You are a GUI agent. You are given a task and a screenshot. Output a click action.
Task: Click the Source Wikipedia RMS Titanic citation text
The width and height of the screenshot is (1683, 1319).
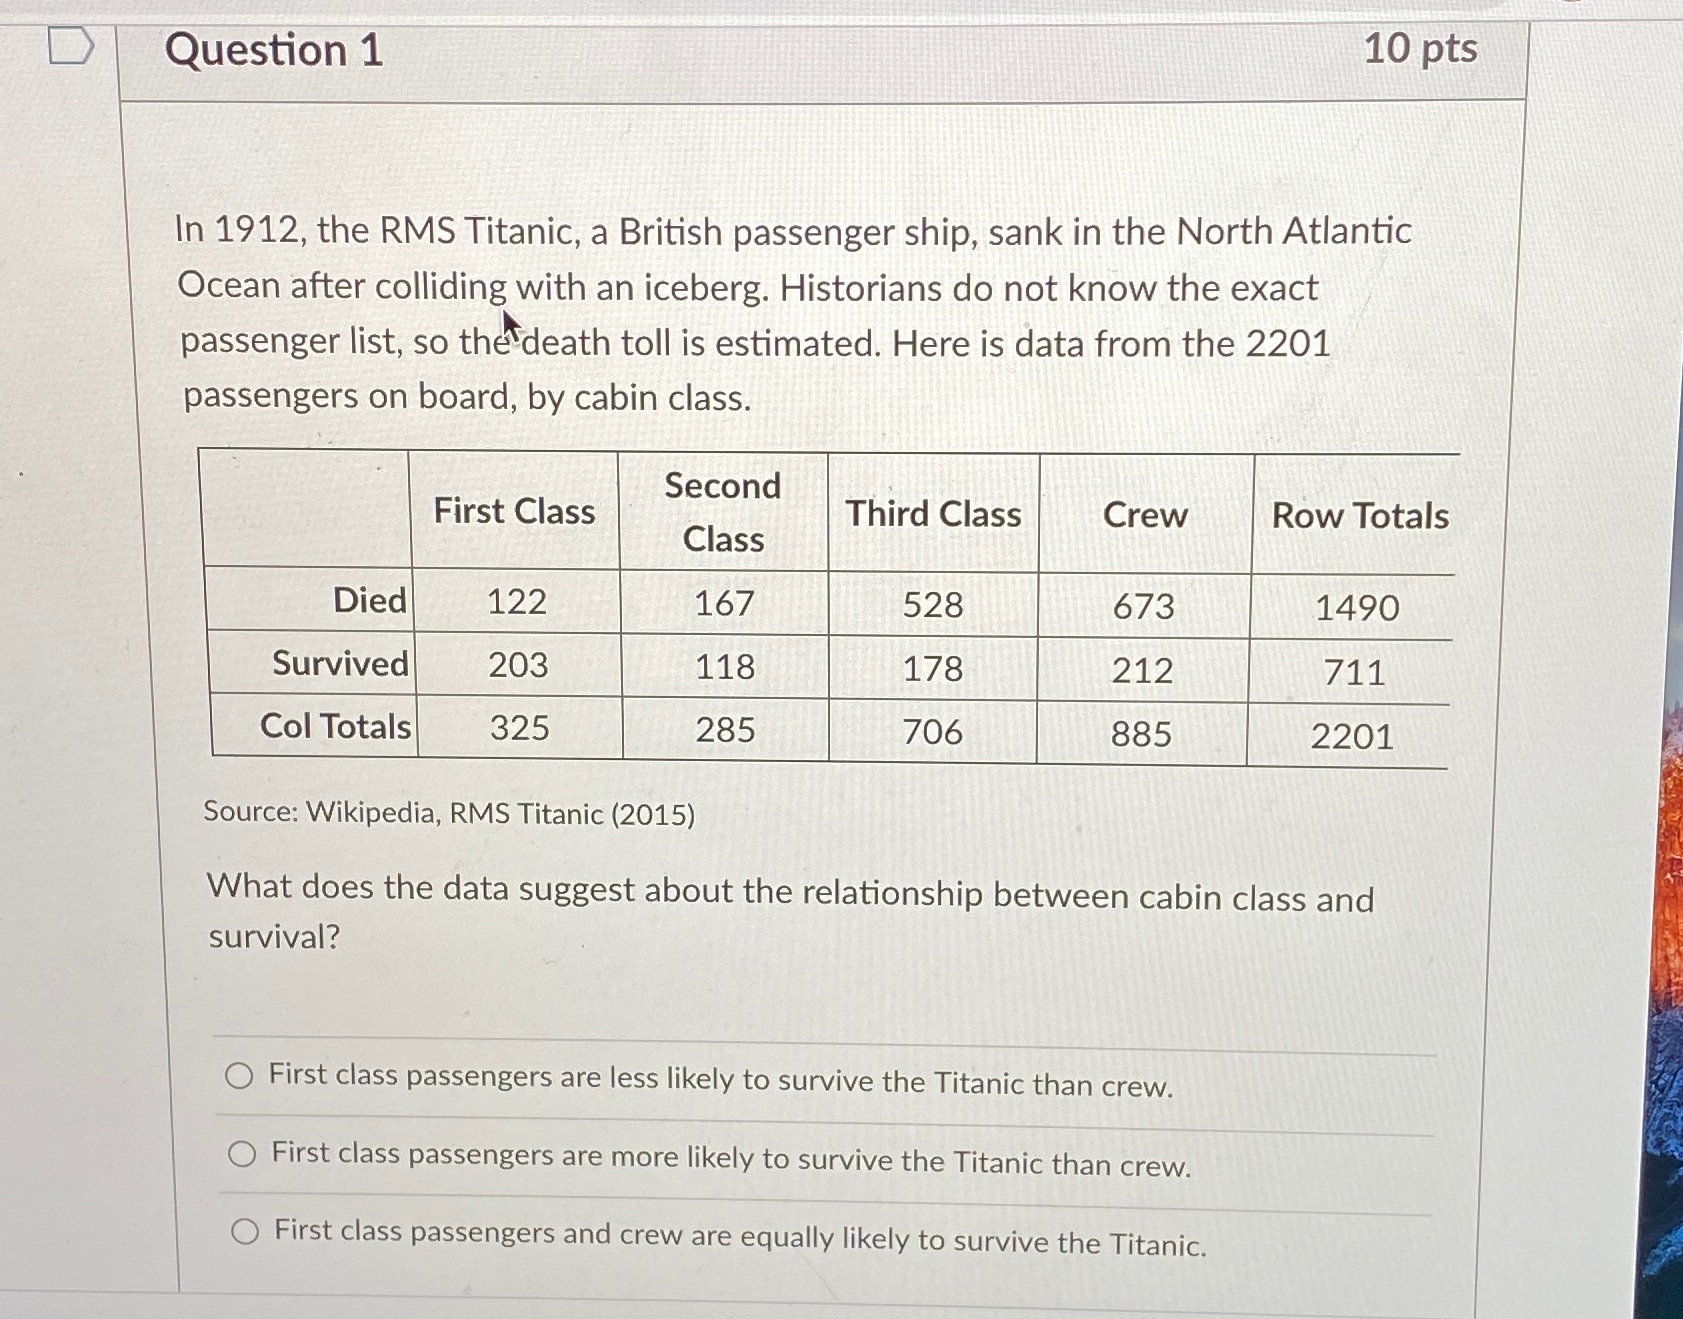[x=447, y=814]
